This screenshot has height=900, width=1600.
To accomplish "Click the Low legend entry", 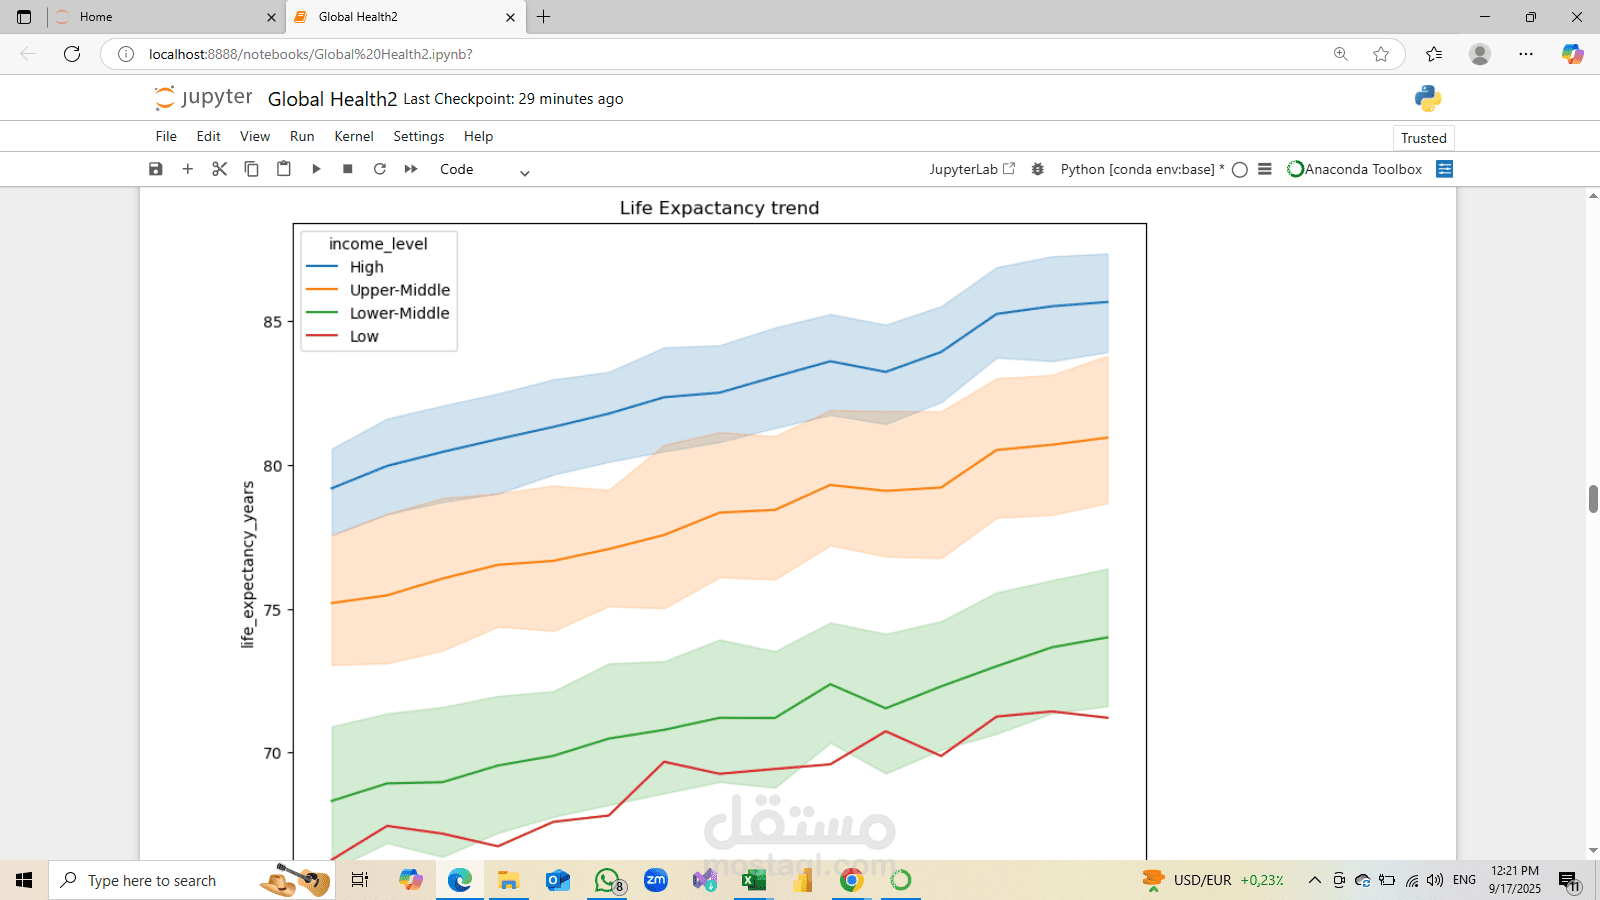I will pyautogui.click(x=342, y=336).
